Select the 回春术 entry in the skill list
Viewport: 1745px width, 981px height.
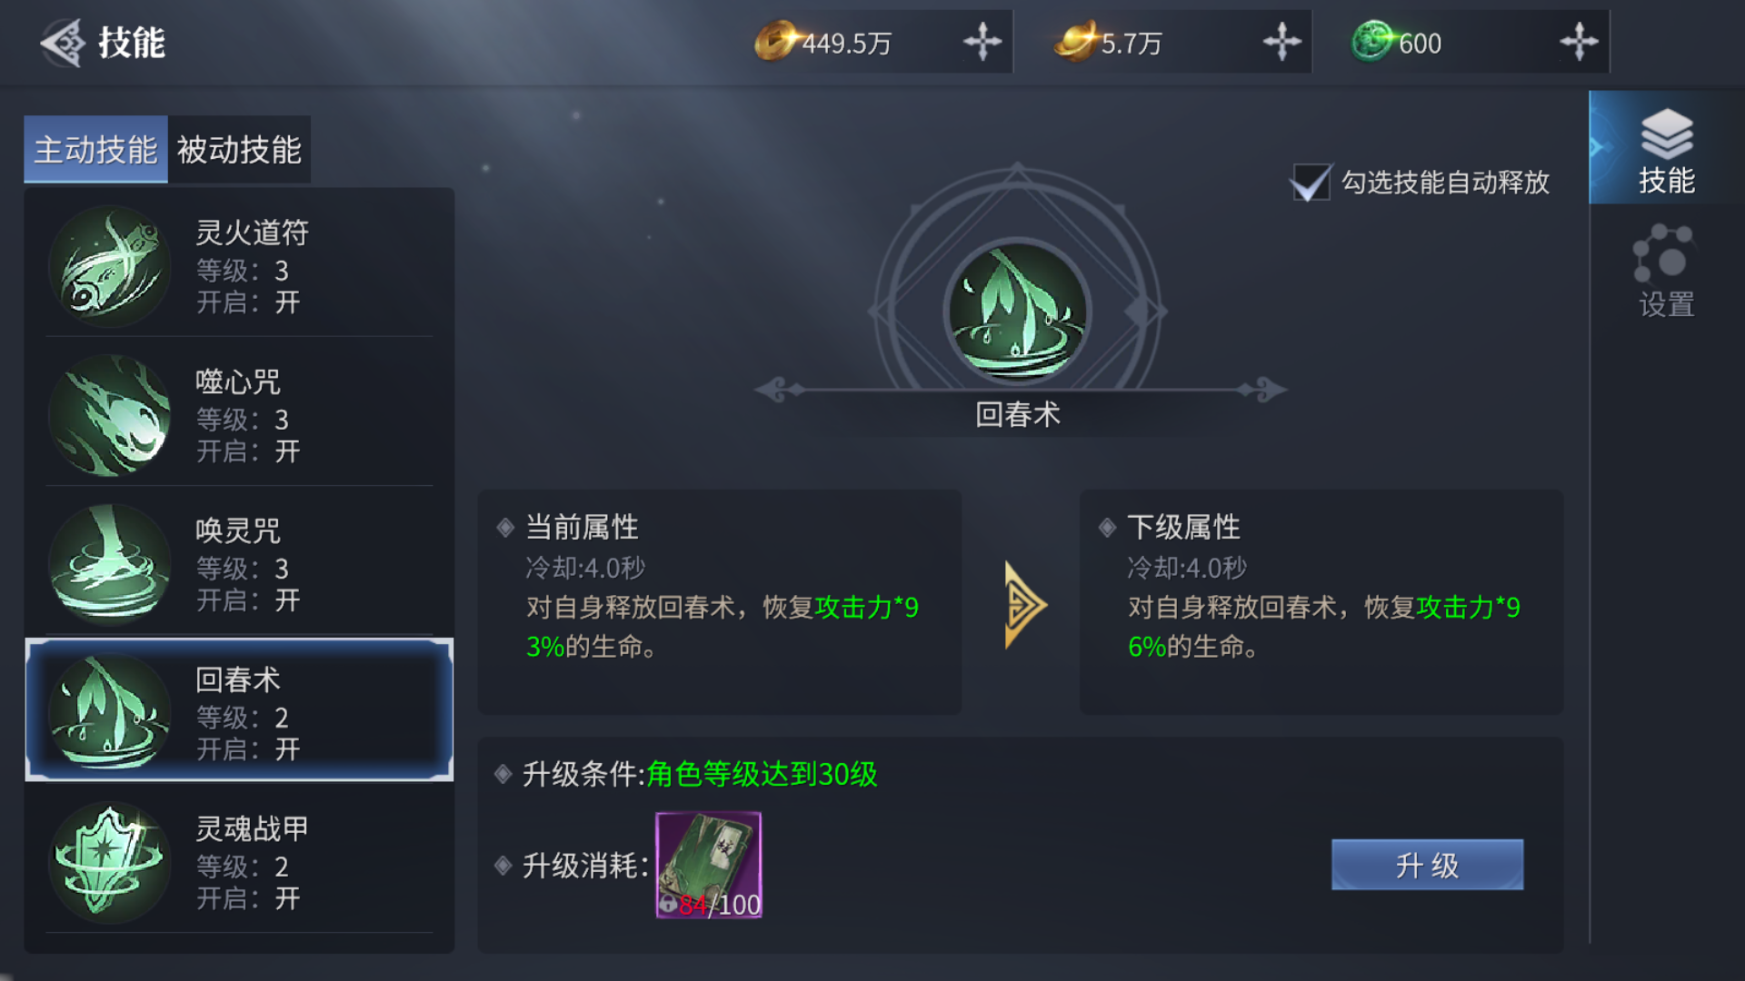(x=239, y=710)
